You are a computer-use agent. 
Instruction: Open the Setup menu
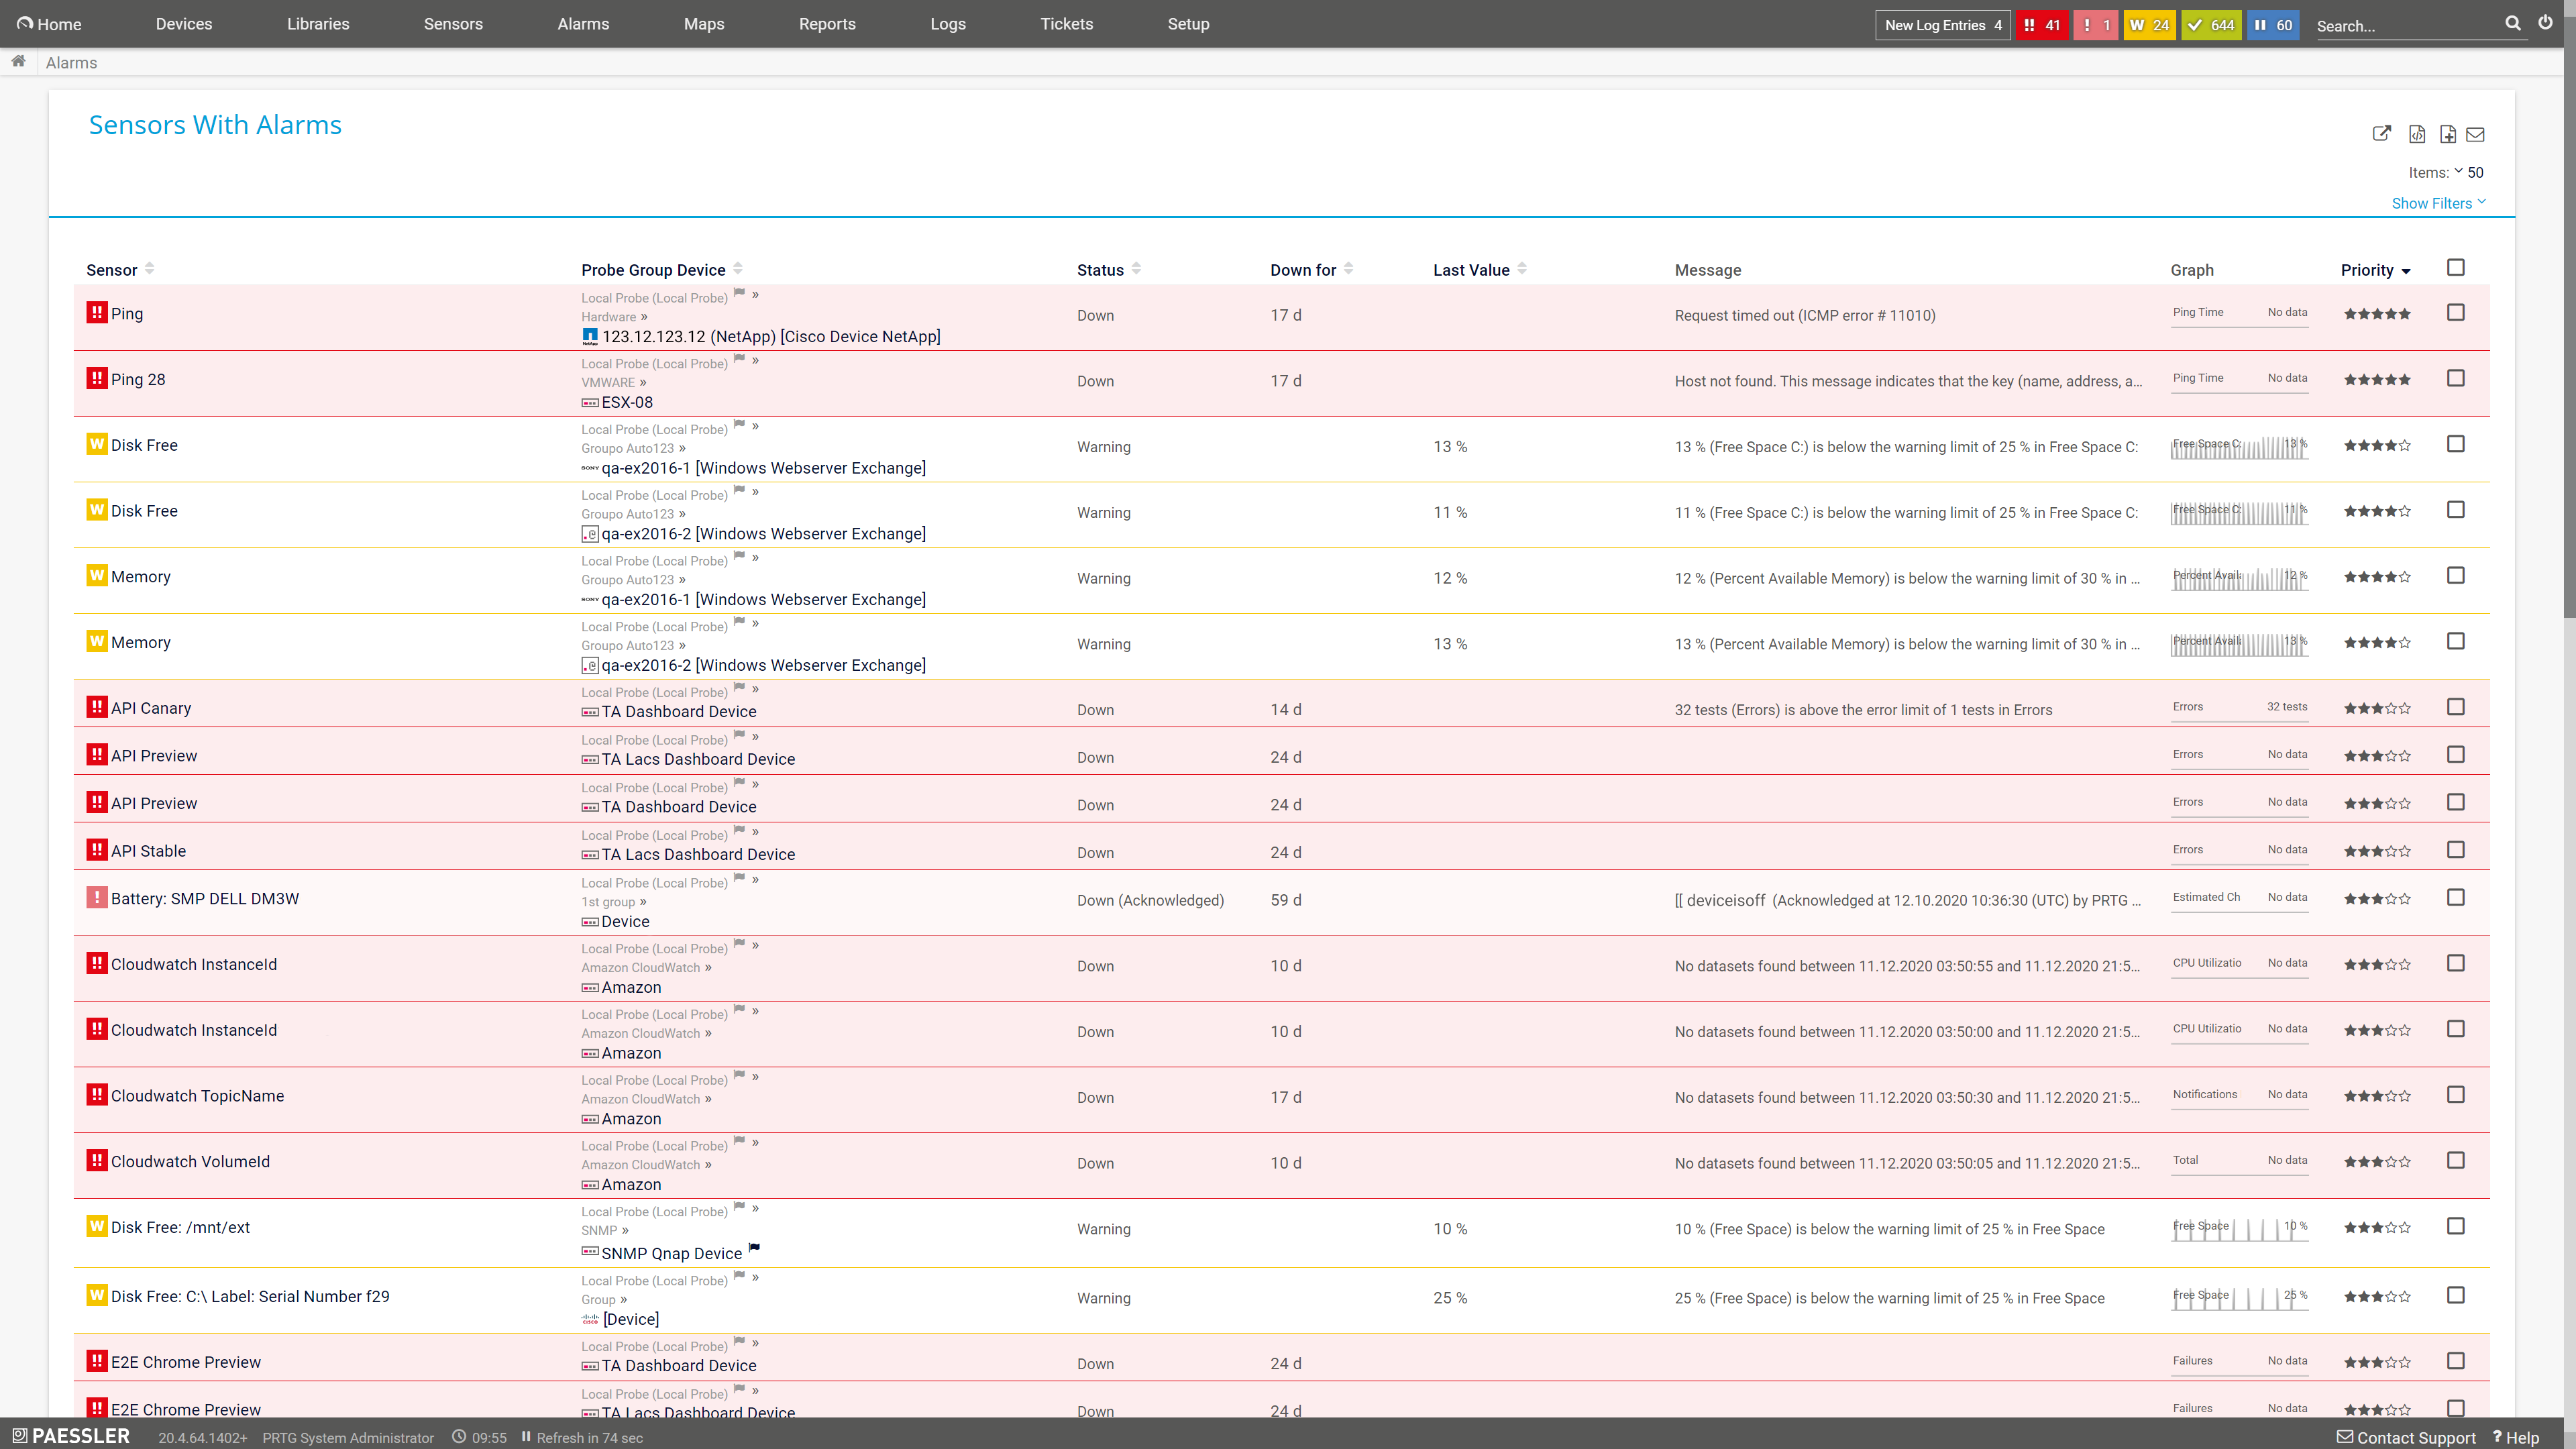pos(1188,23)
